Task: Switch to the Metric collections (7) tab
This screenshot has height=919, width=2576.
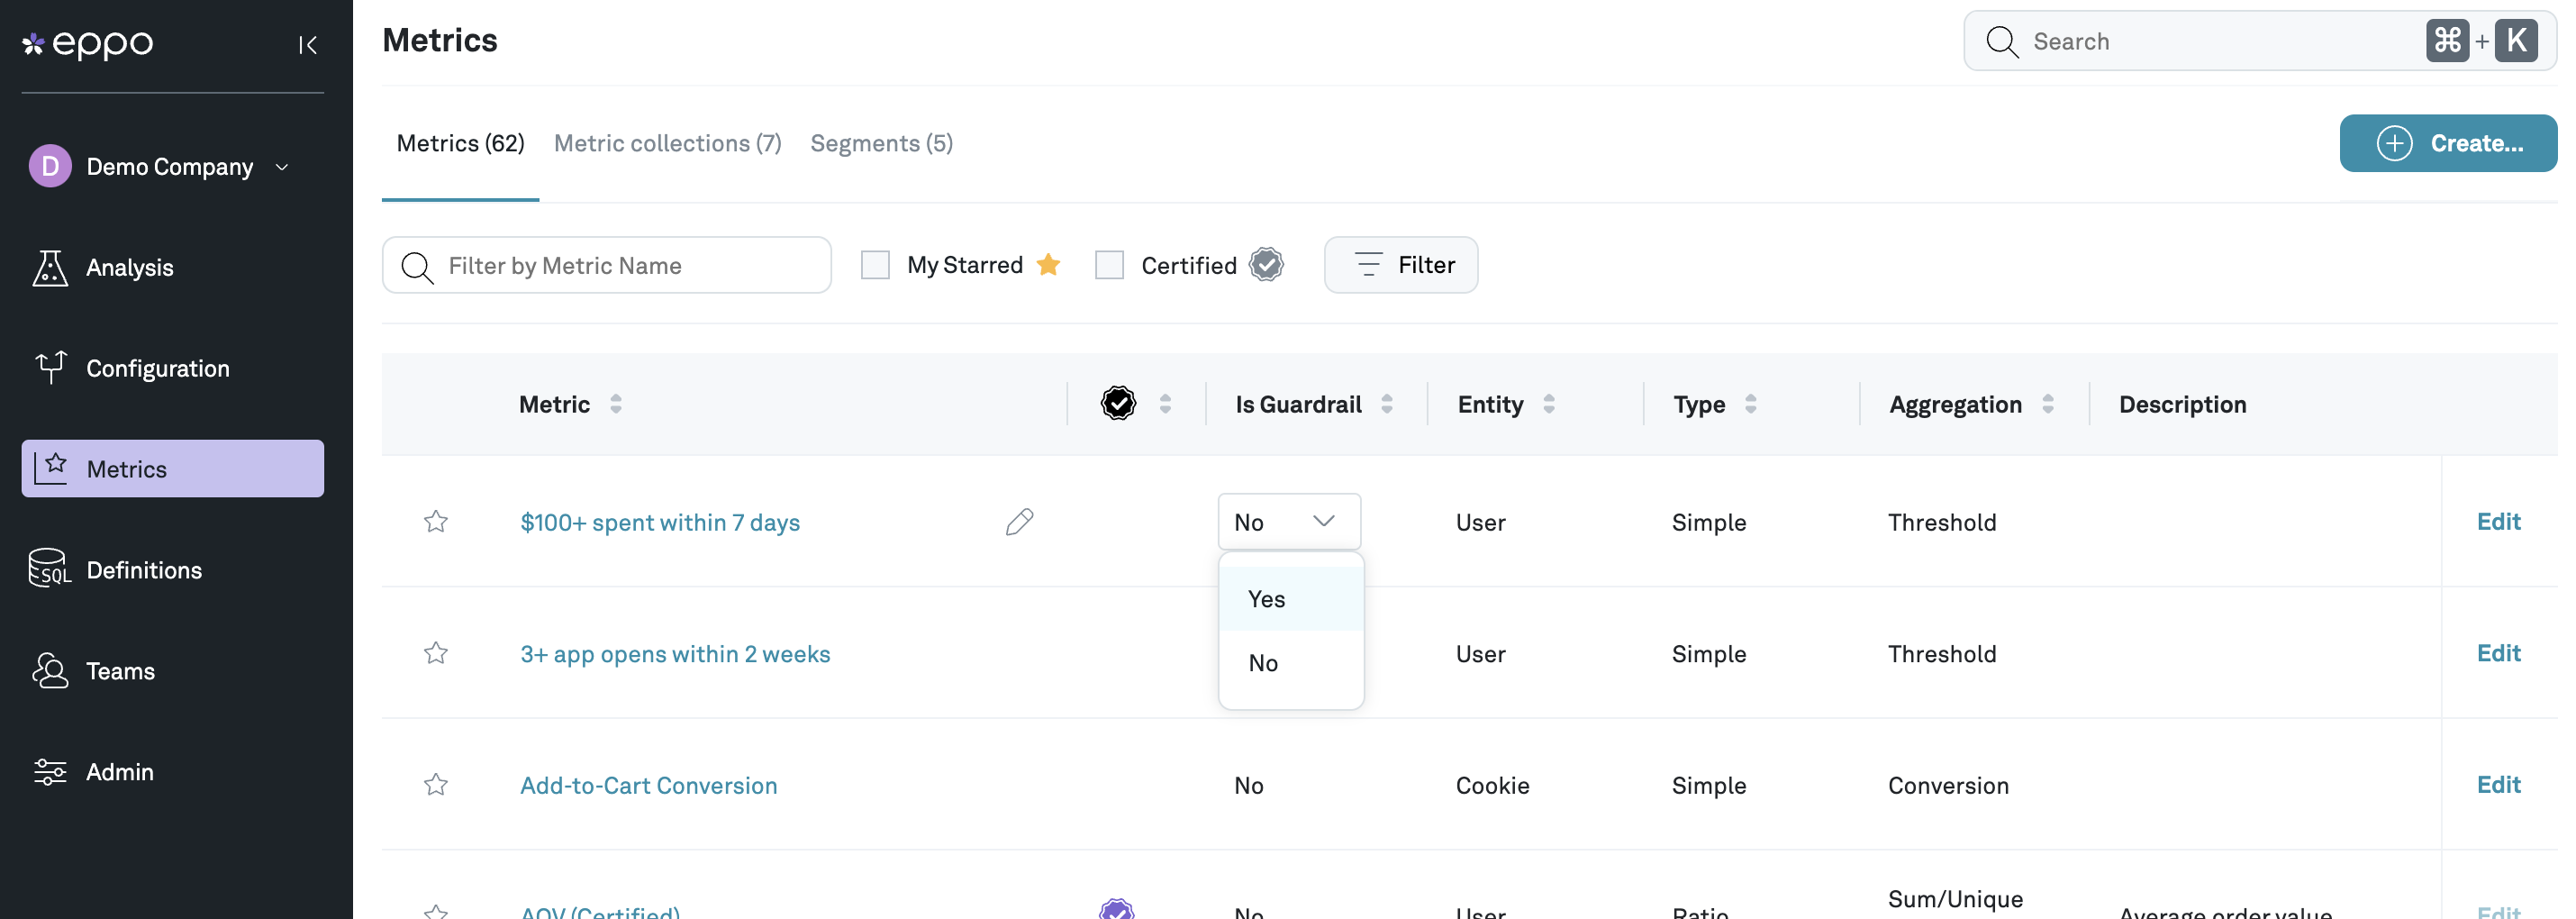Action: [667, 143]
